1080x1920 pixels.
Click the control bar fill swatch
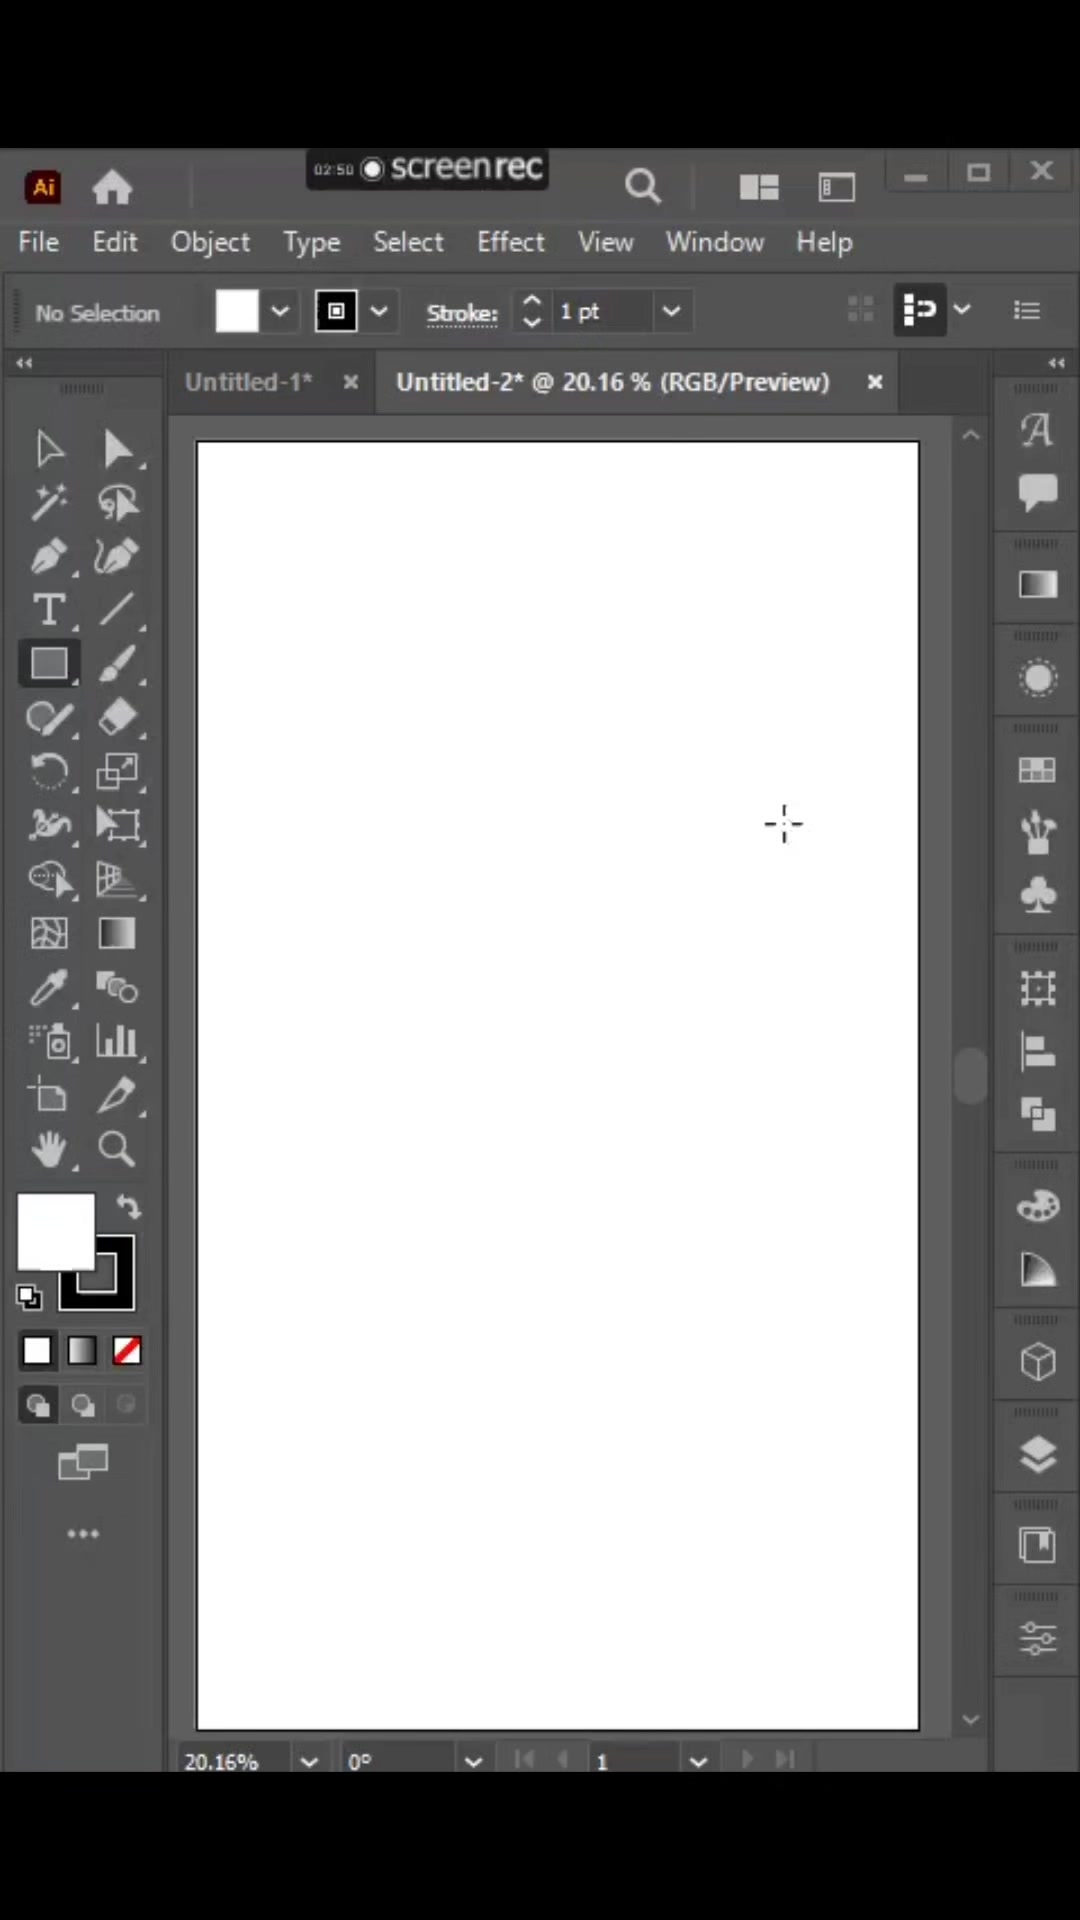pos(237,311)
